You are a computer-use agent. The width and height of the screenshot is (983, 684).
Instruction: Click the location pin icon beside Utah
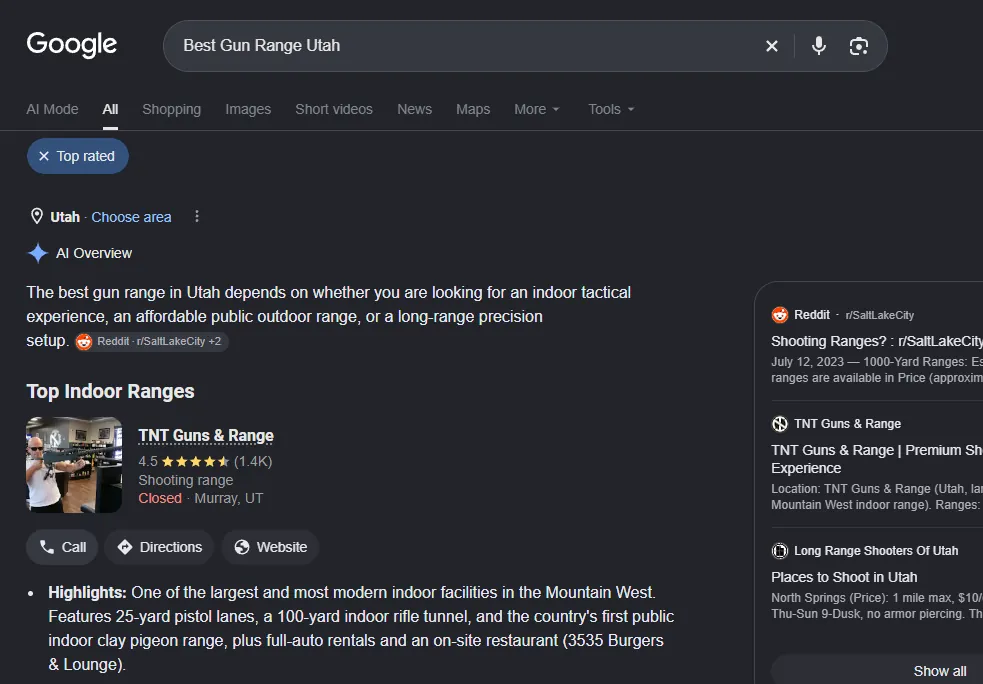37,216
